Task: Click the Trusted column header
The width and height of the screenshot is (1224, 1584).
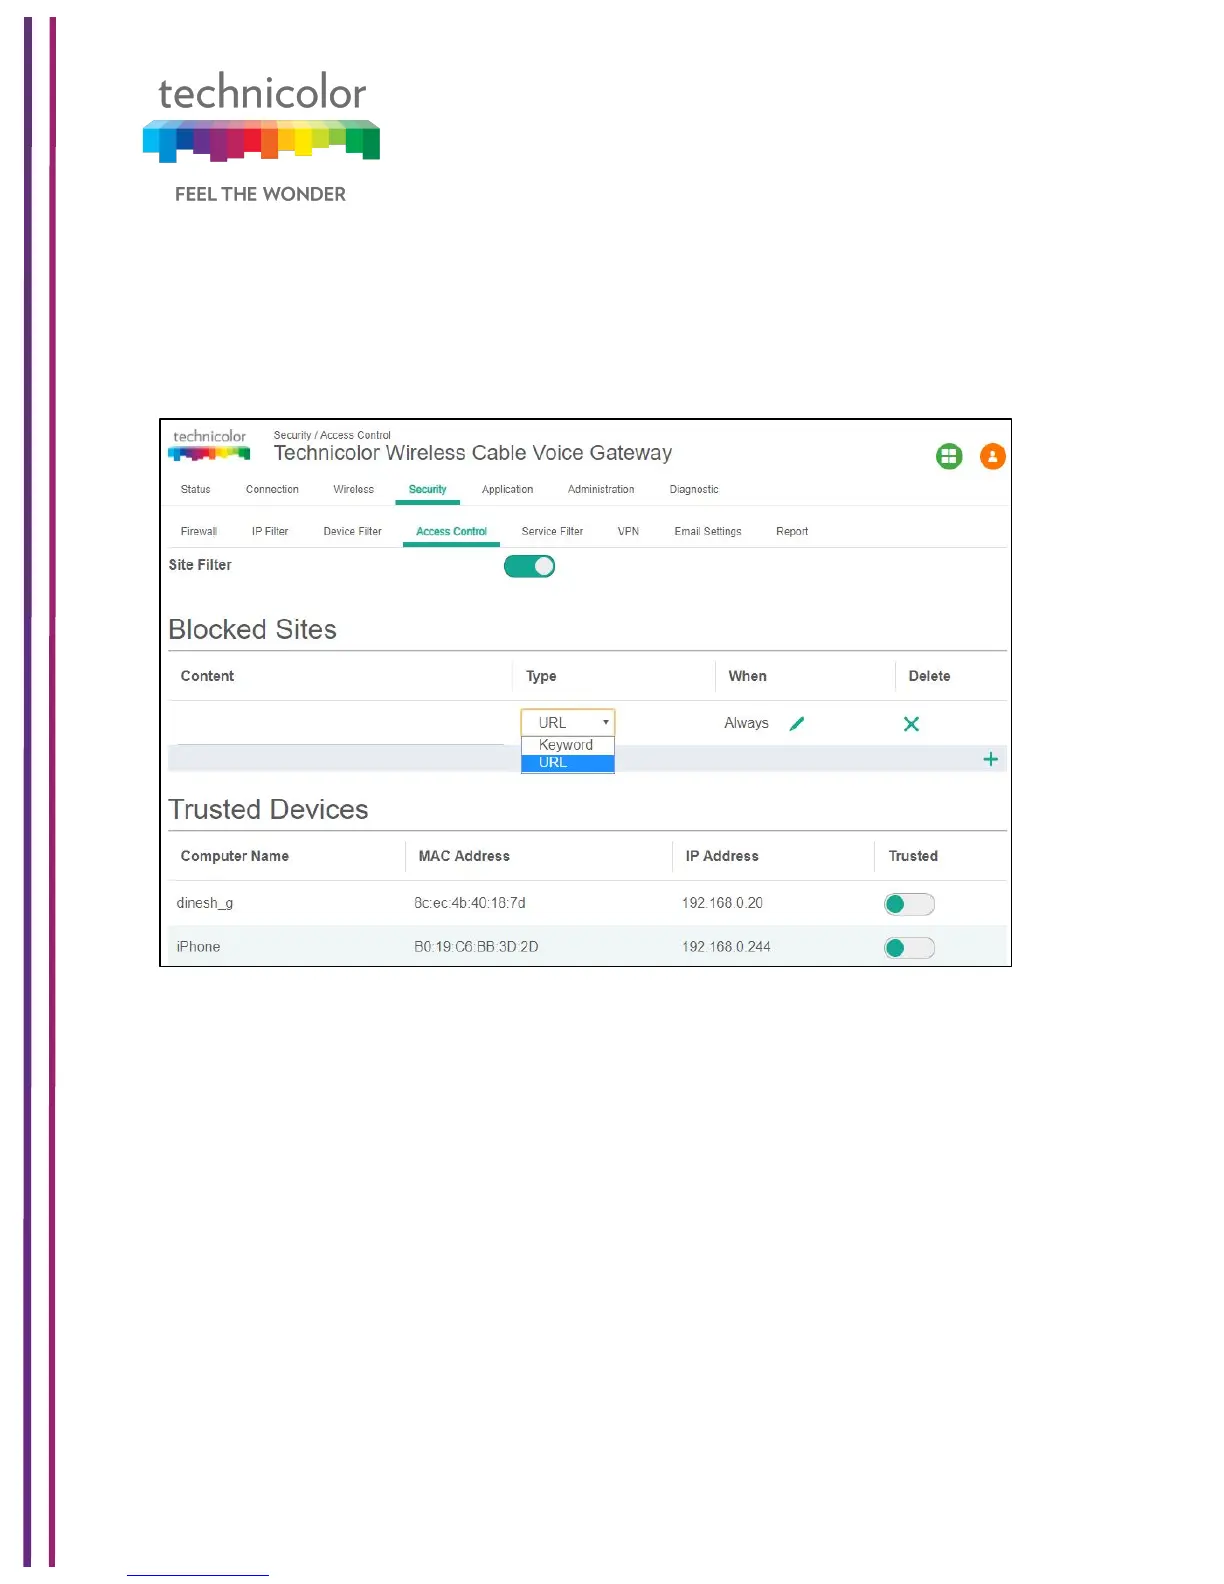Action: click(913, 856)
